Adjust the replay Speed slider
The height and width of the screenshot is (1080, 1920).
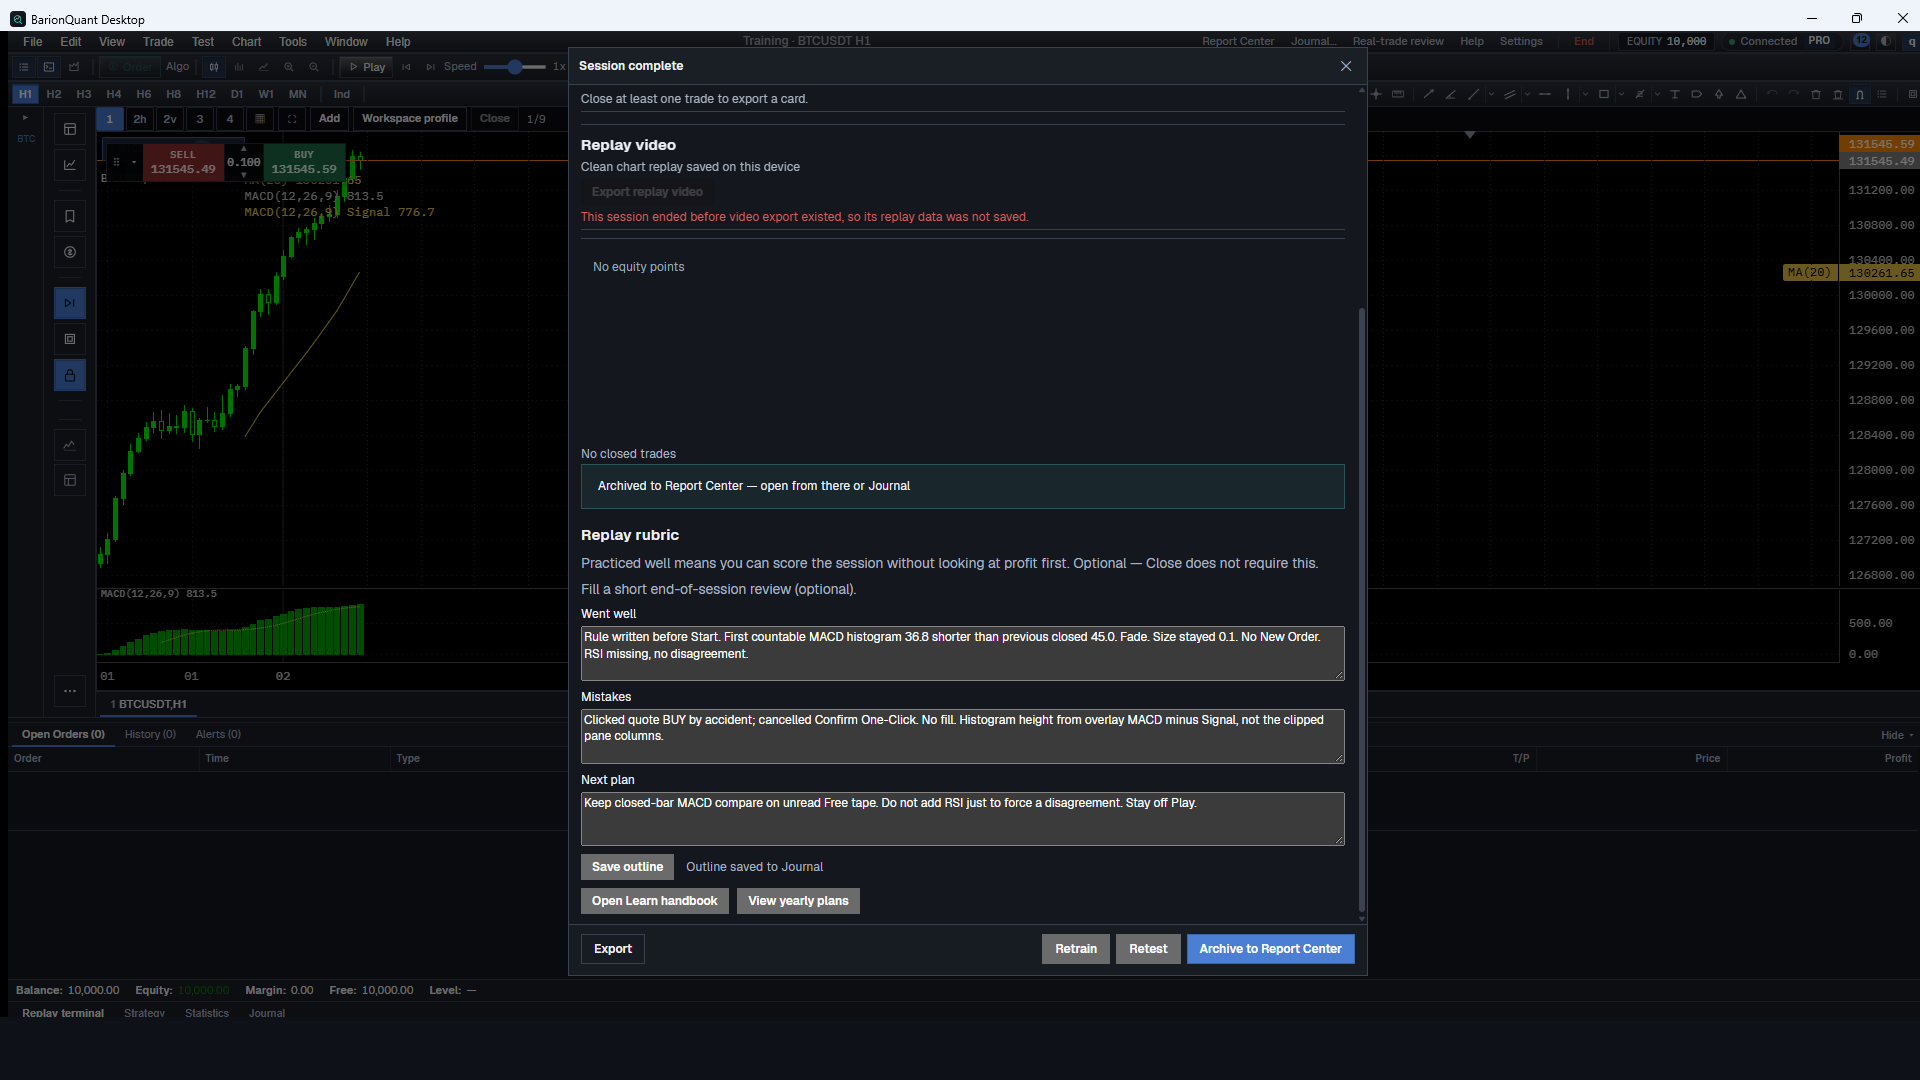(x=514, y=67)
